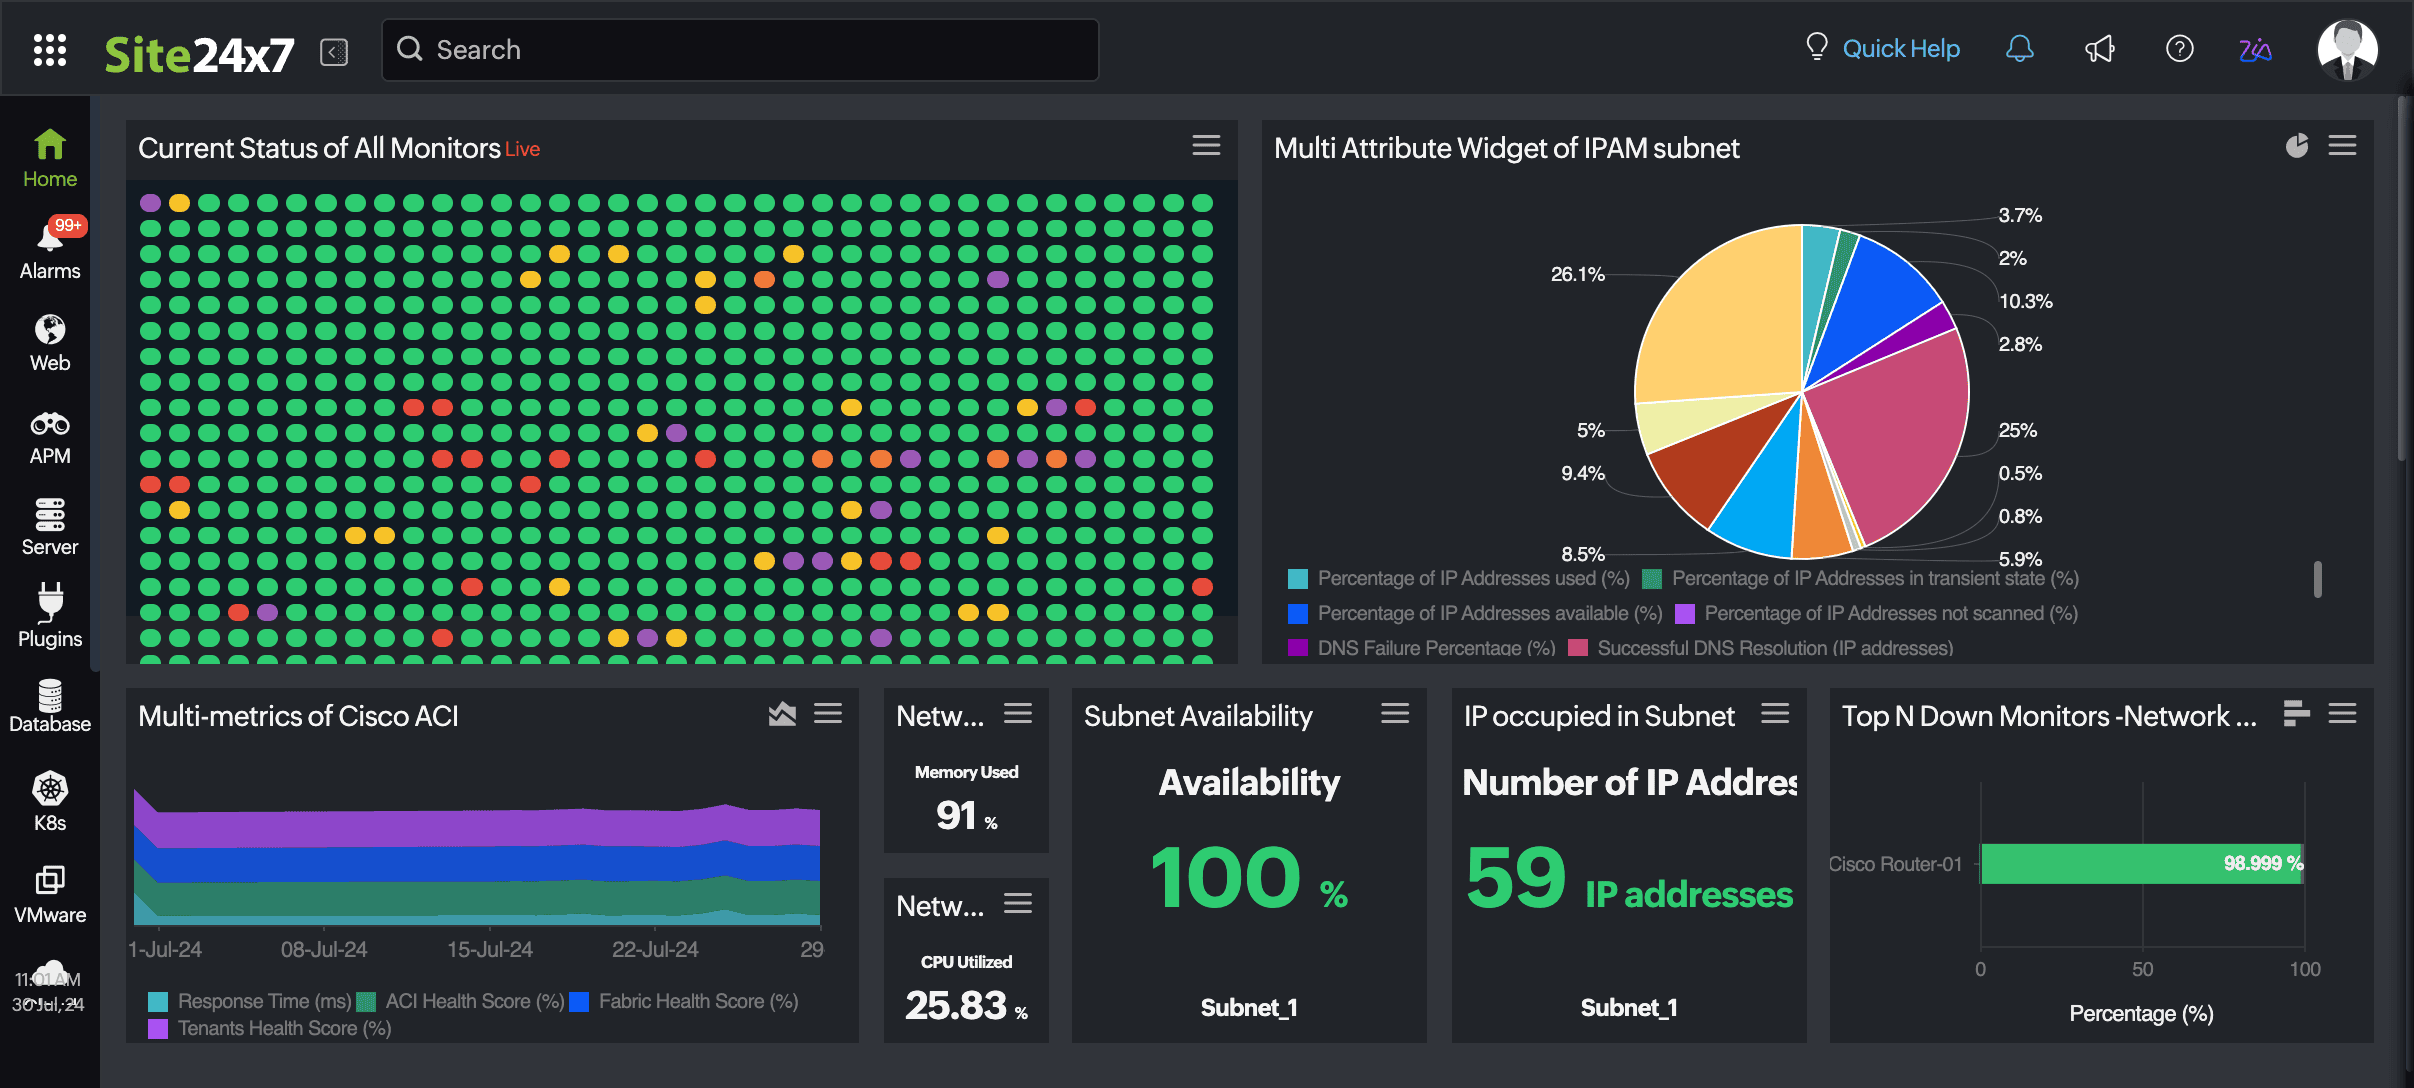Collapse the sidebar using the arrow icon
Viewport: 2414px width, 1088px height.
[334, 52]
